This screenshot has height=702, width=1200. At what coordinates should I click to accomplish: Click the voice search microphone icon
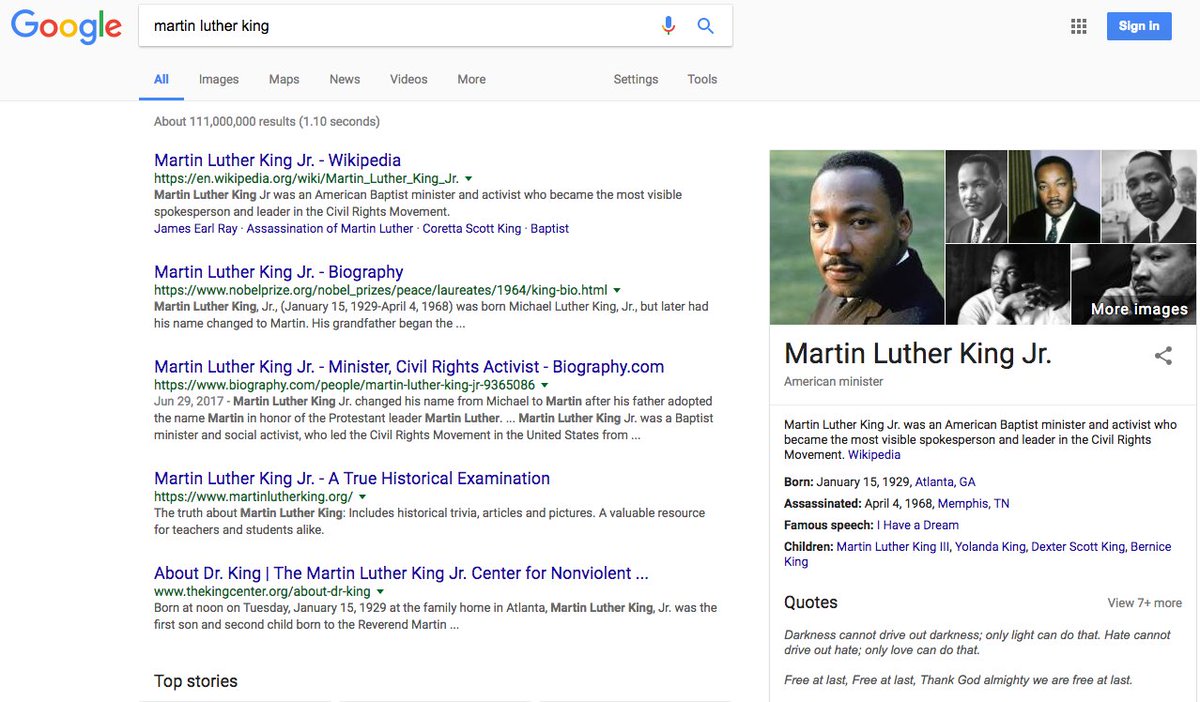[x=669, y=26]
